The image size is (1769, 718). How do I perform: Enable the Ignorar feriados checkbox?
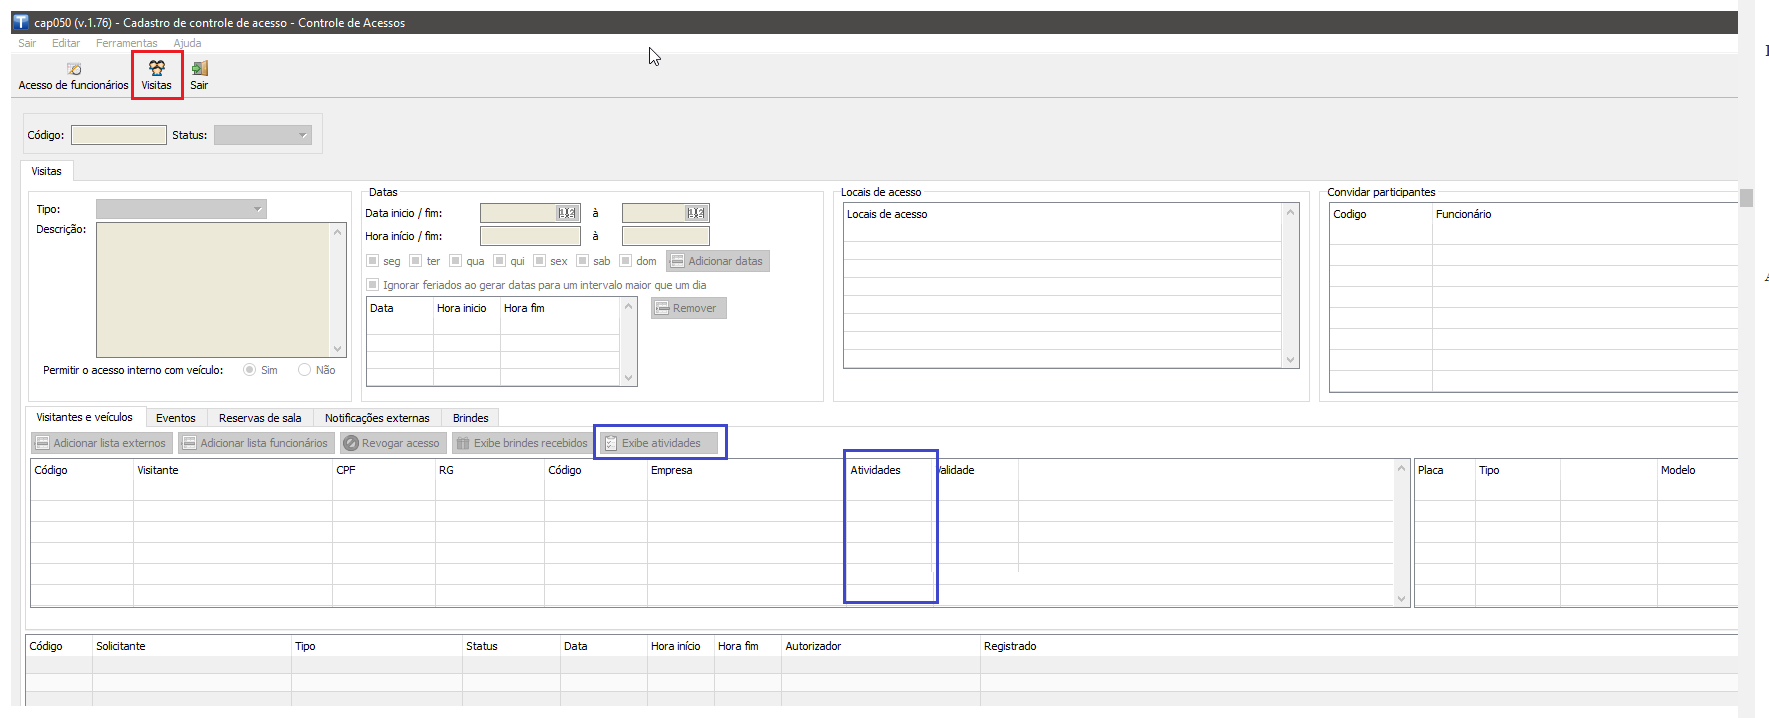coord(373,285)
